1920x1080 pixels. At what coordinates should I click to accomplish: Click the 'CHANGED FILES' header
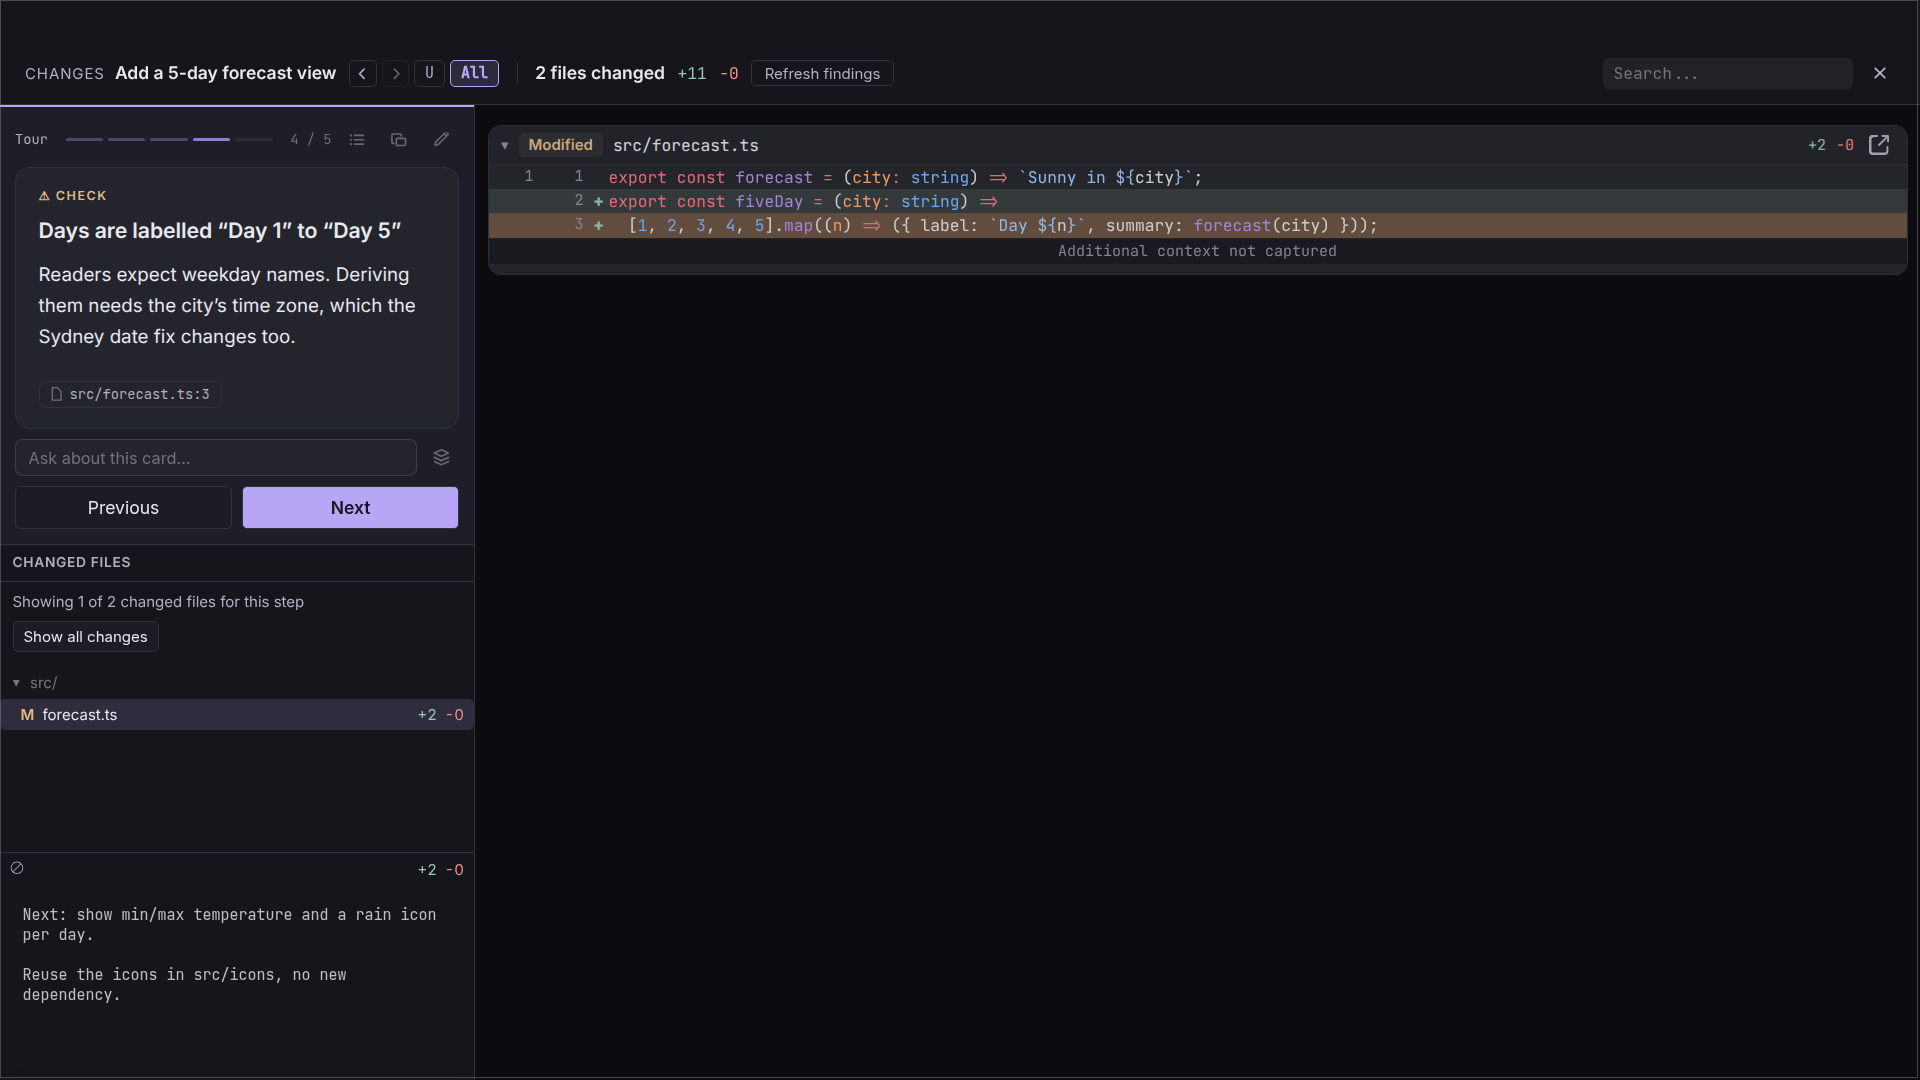click(x=72, y=562)
